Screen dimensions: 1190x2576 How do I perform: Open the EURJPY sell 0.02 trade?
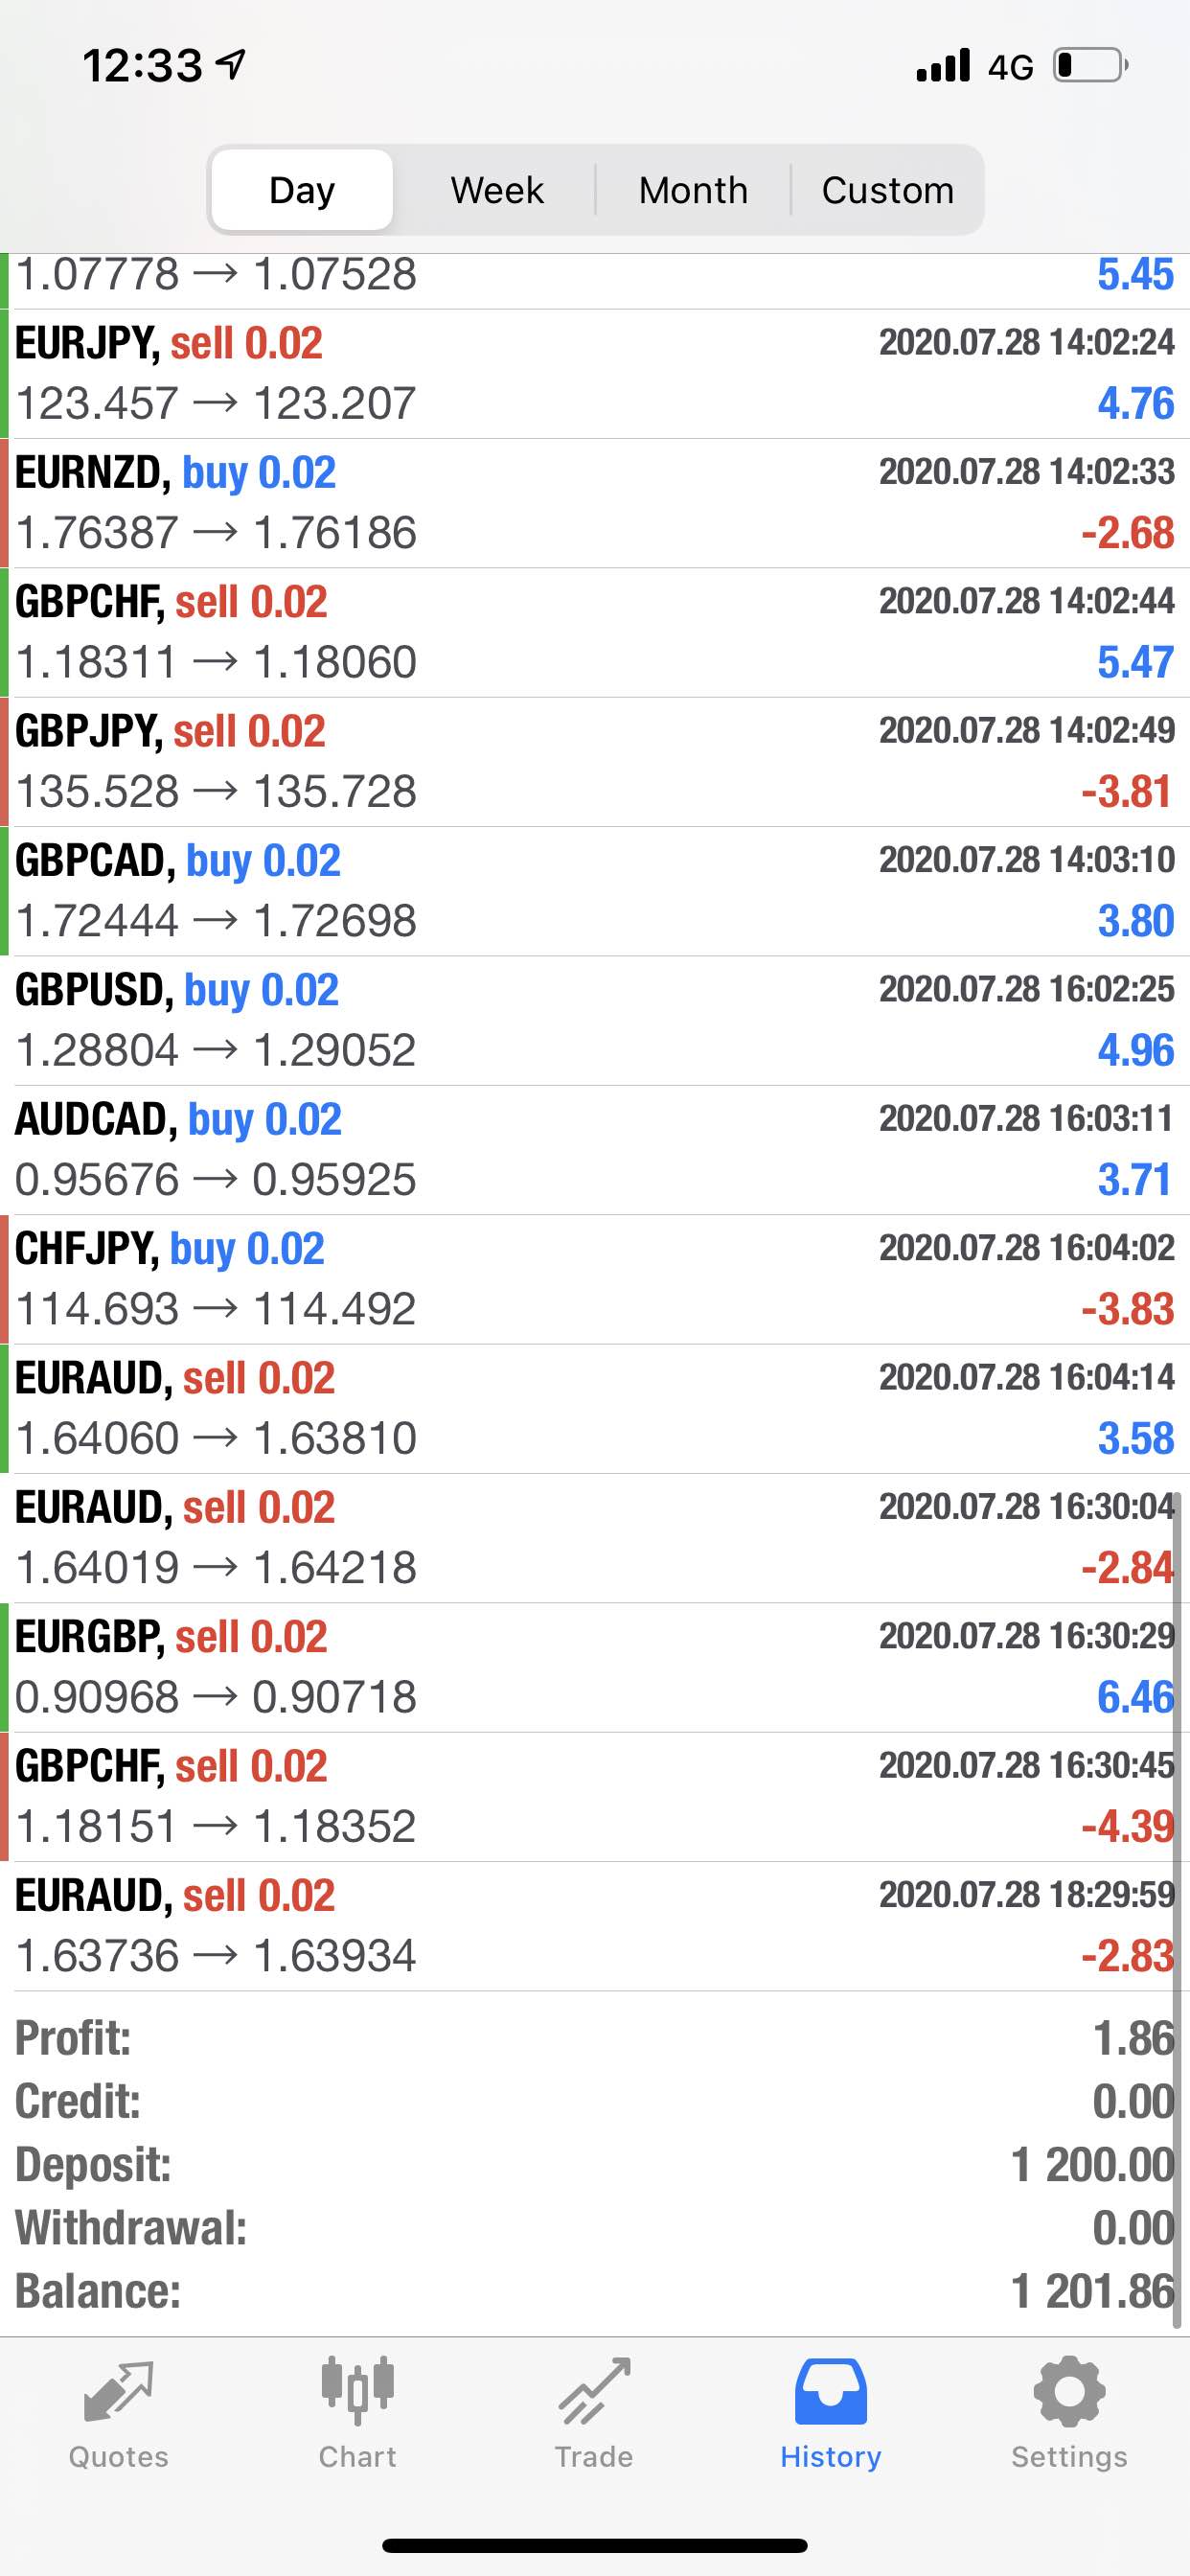coord(595,374)
